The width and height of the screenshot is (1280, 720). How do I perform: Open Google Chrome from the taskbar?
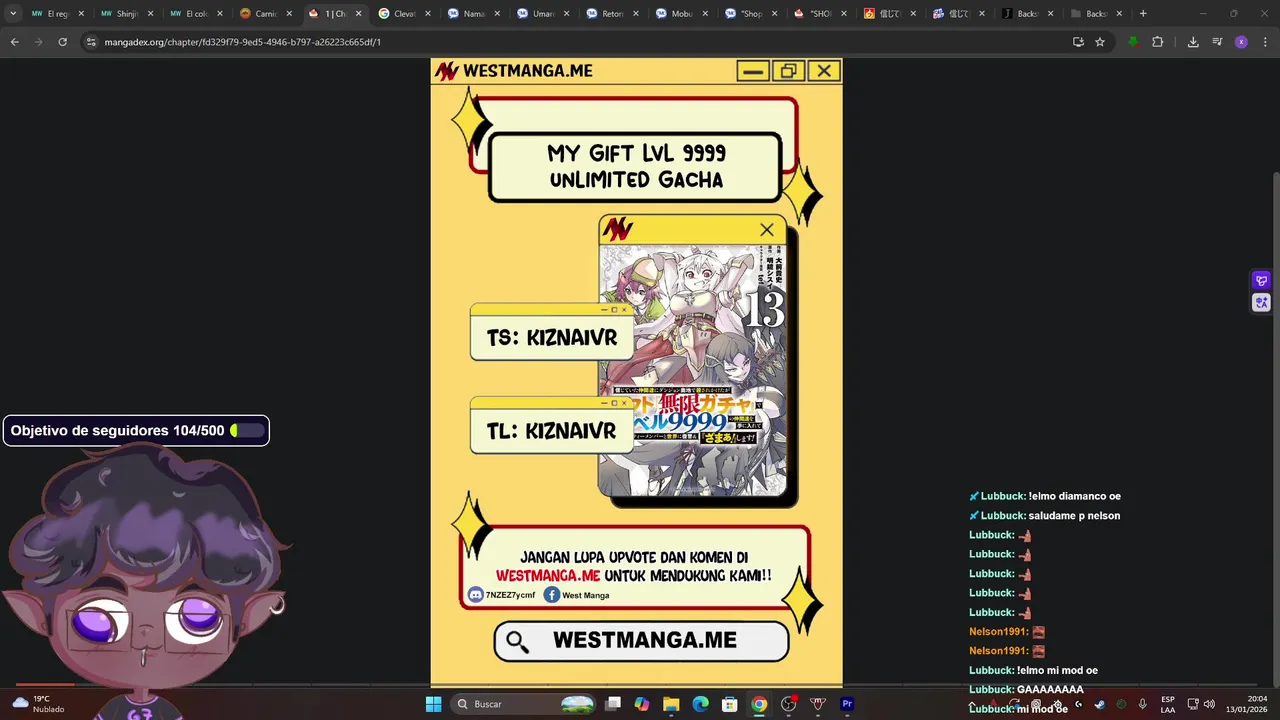tap(759, 704)
